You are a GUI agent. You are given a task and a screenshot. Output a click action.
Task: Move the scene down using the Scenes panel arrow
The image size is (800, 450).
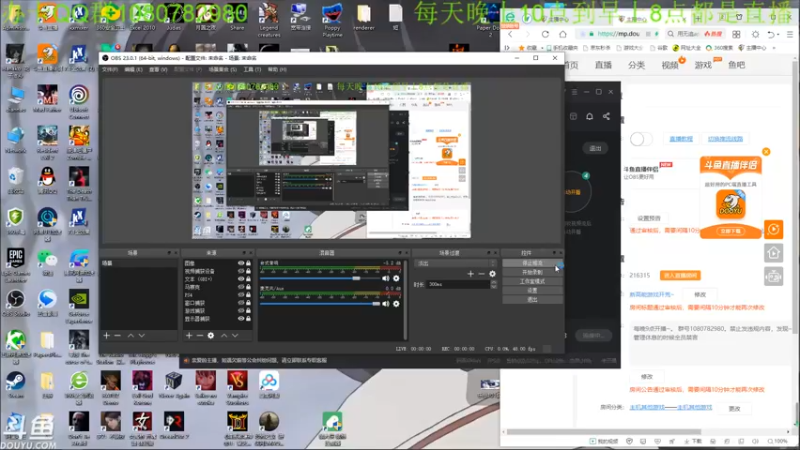click(x=142, y=336)
